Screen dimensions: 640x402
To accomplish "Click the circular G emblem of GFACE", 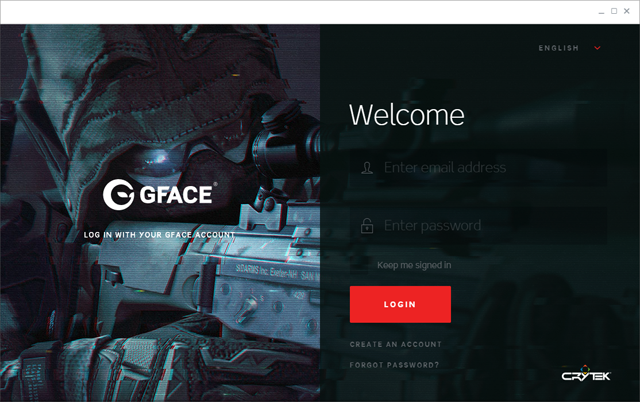I will tap(119, 194).
